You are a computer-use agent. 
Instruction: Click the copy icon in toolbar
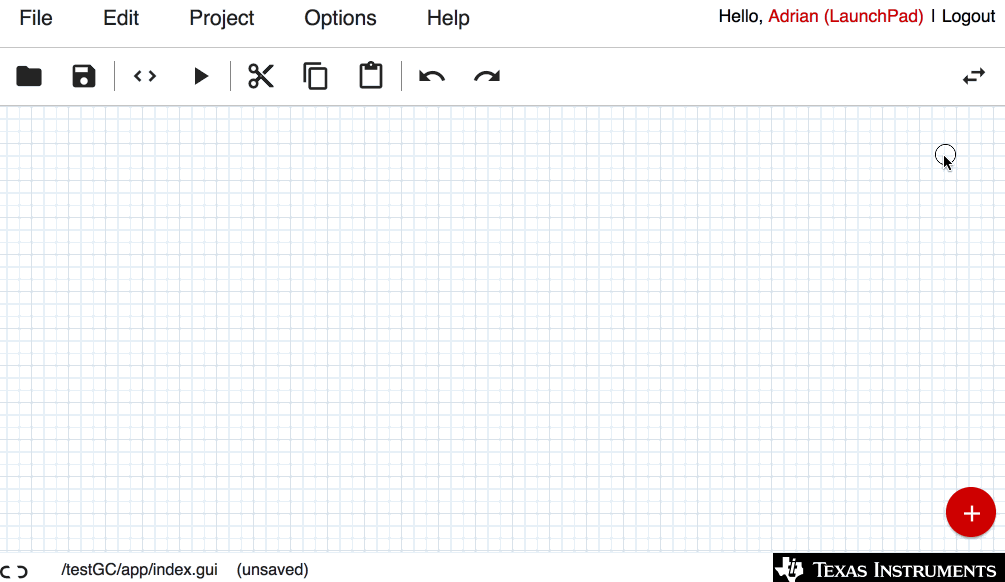coord(316,76)
